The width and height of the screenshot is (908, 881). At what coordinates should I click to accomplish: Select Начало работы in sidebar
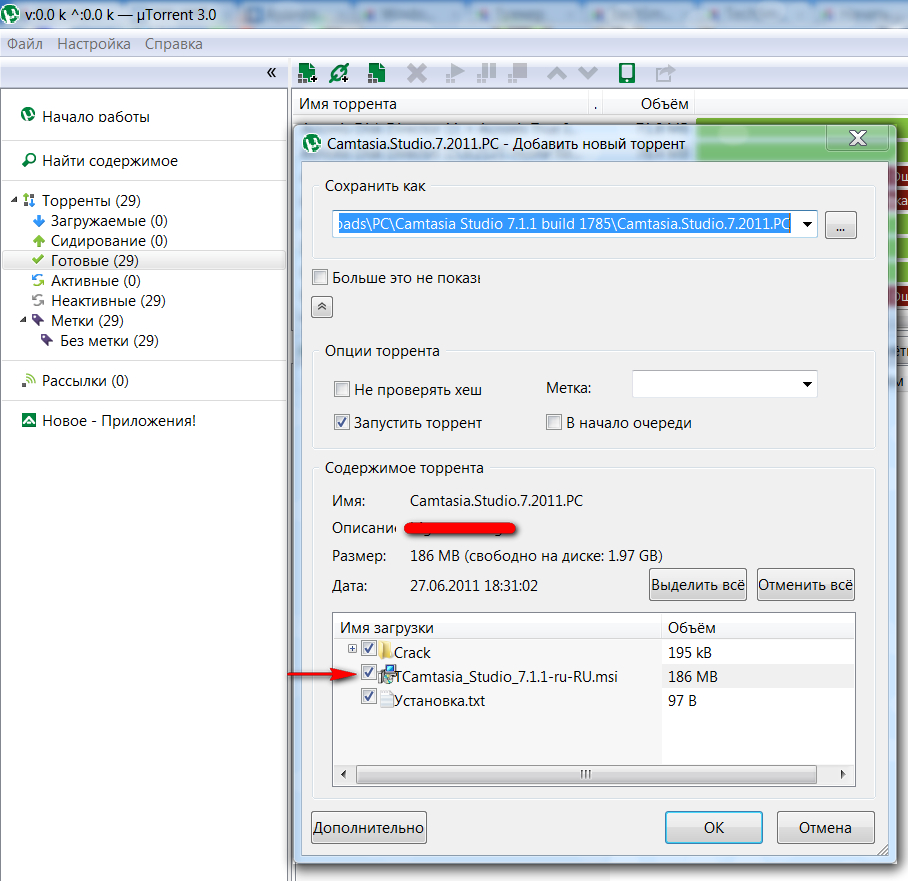tap(96, 116)
